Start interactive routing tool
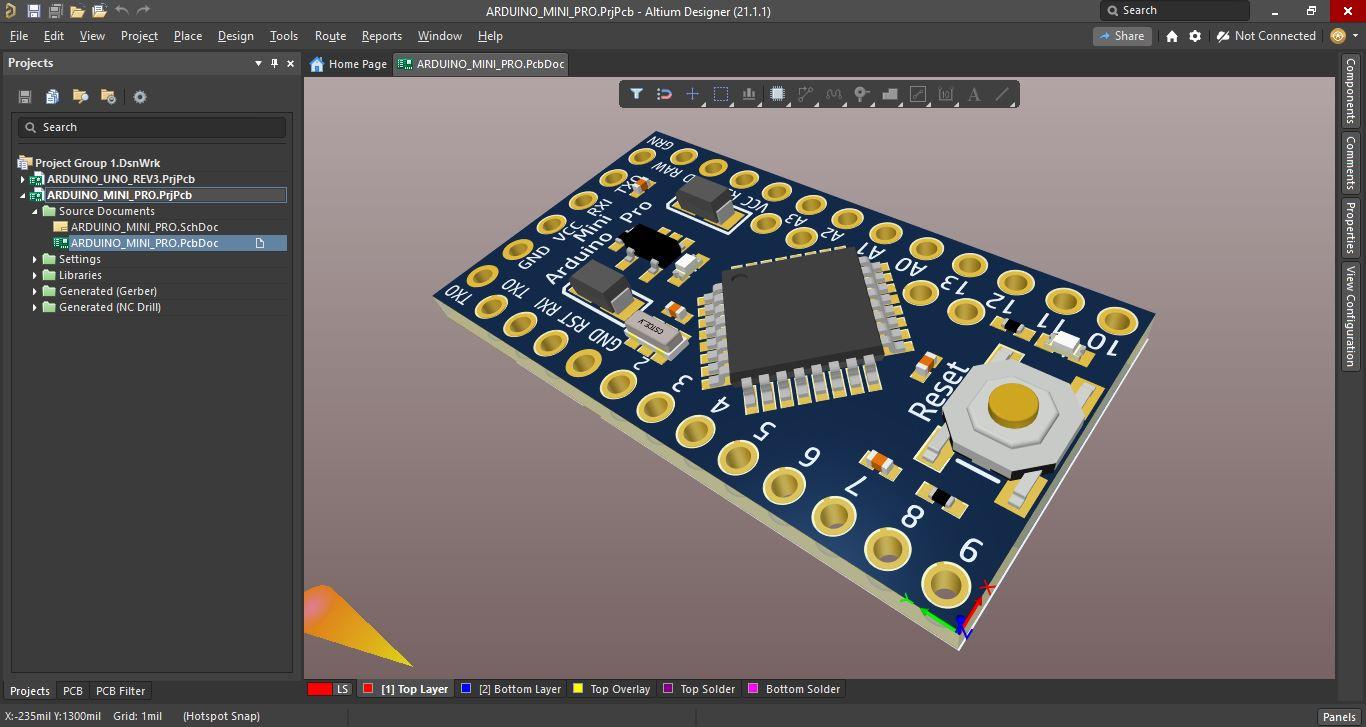This screenshot has width=1366, height=727. pos(805,94)
